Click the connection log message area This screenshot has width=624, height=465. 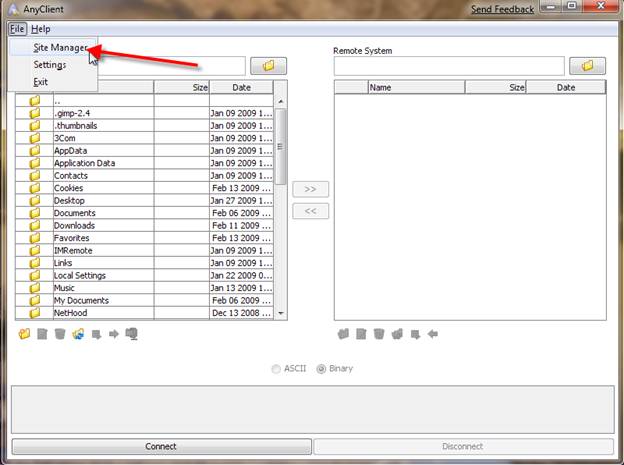point(313,409)
